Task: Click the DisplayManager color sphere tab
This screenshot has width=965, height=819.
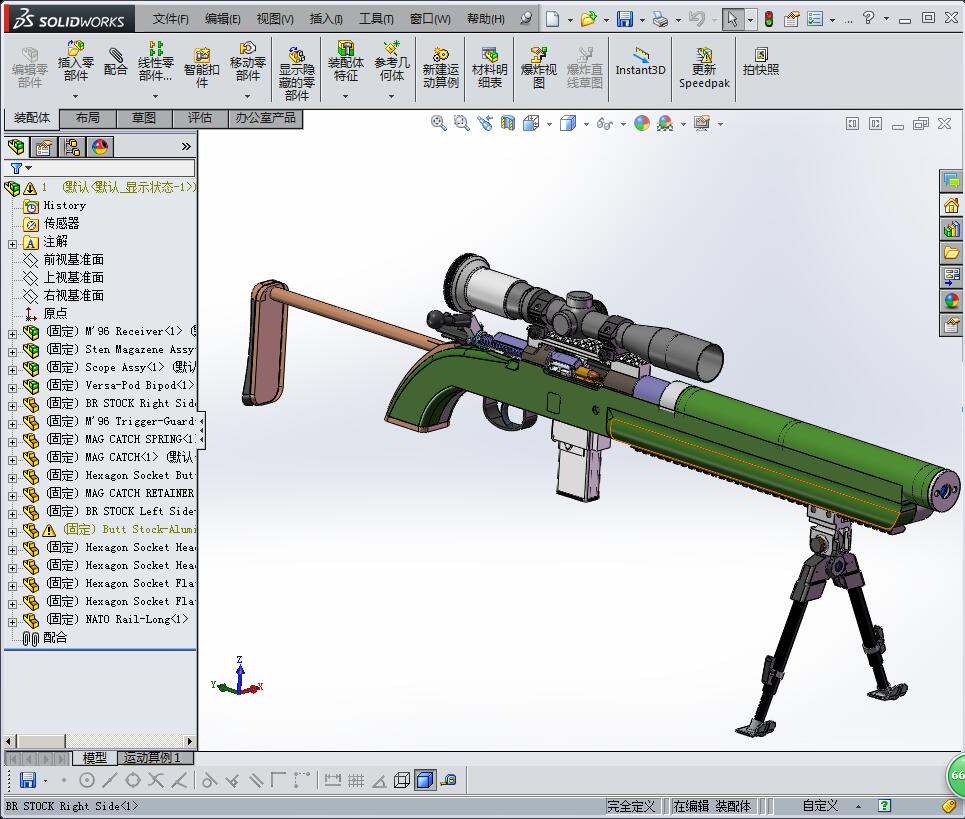Action: 100,147
